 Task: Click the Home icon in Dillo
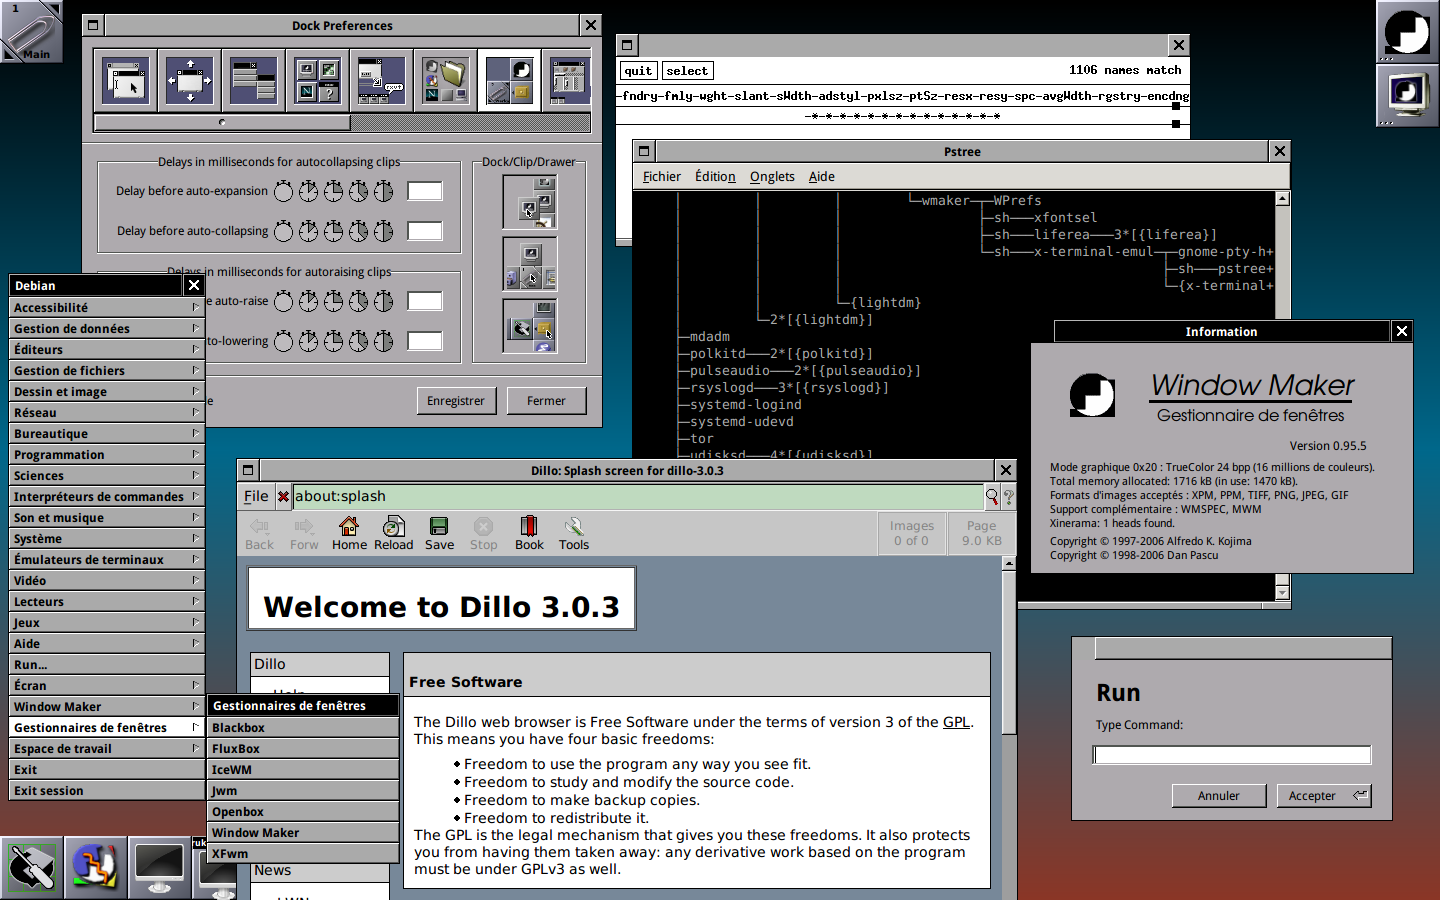pyautogui.click(x=349, y=533)
